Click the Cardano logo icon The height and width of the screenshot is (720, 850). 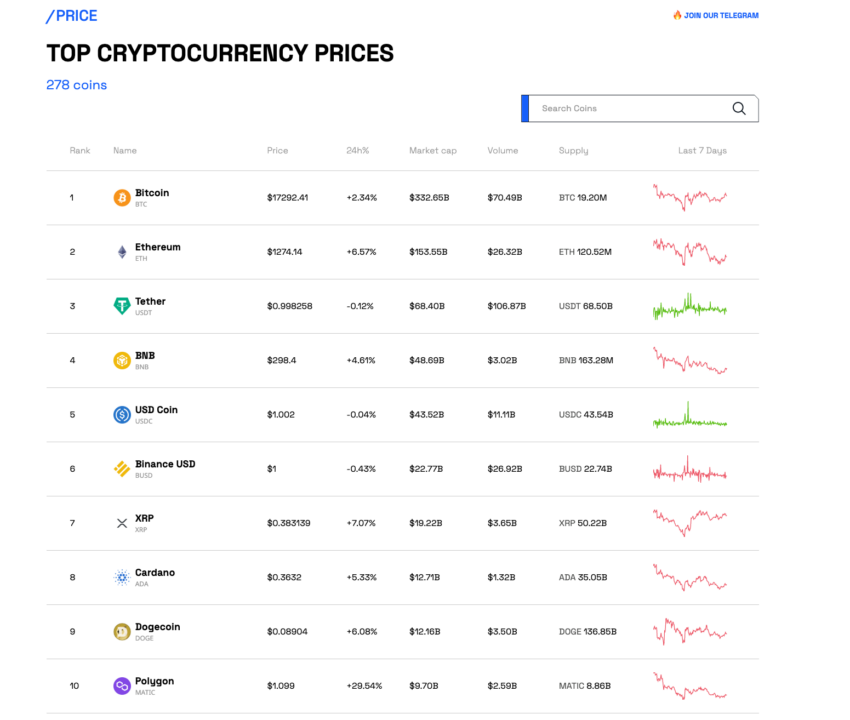tap(122, 577)
